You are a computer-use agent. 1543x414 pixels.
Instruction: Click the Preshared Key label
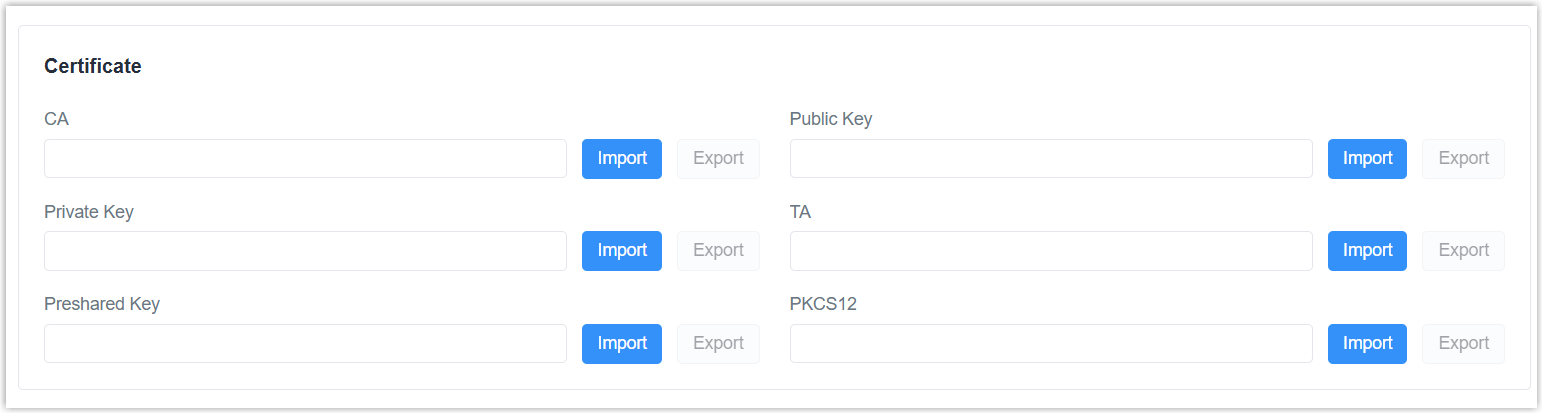tap(102, 305)
